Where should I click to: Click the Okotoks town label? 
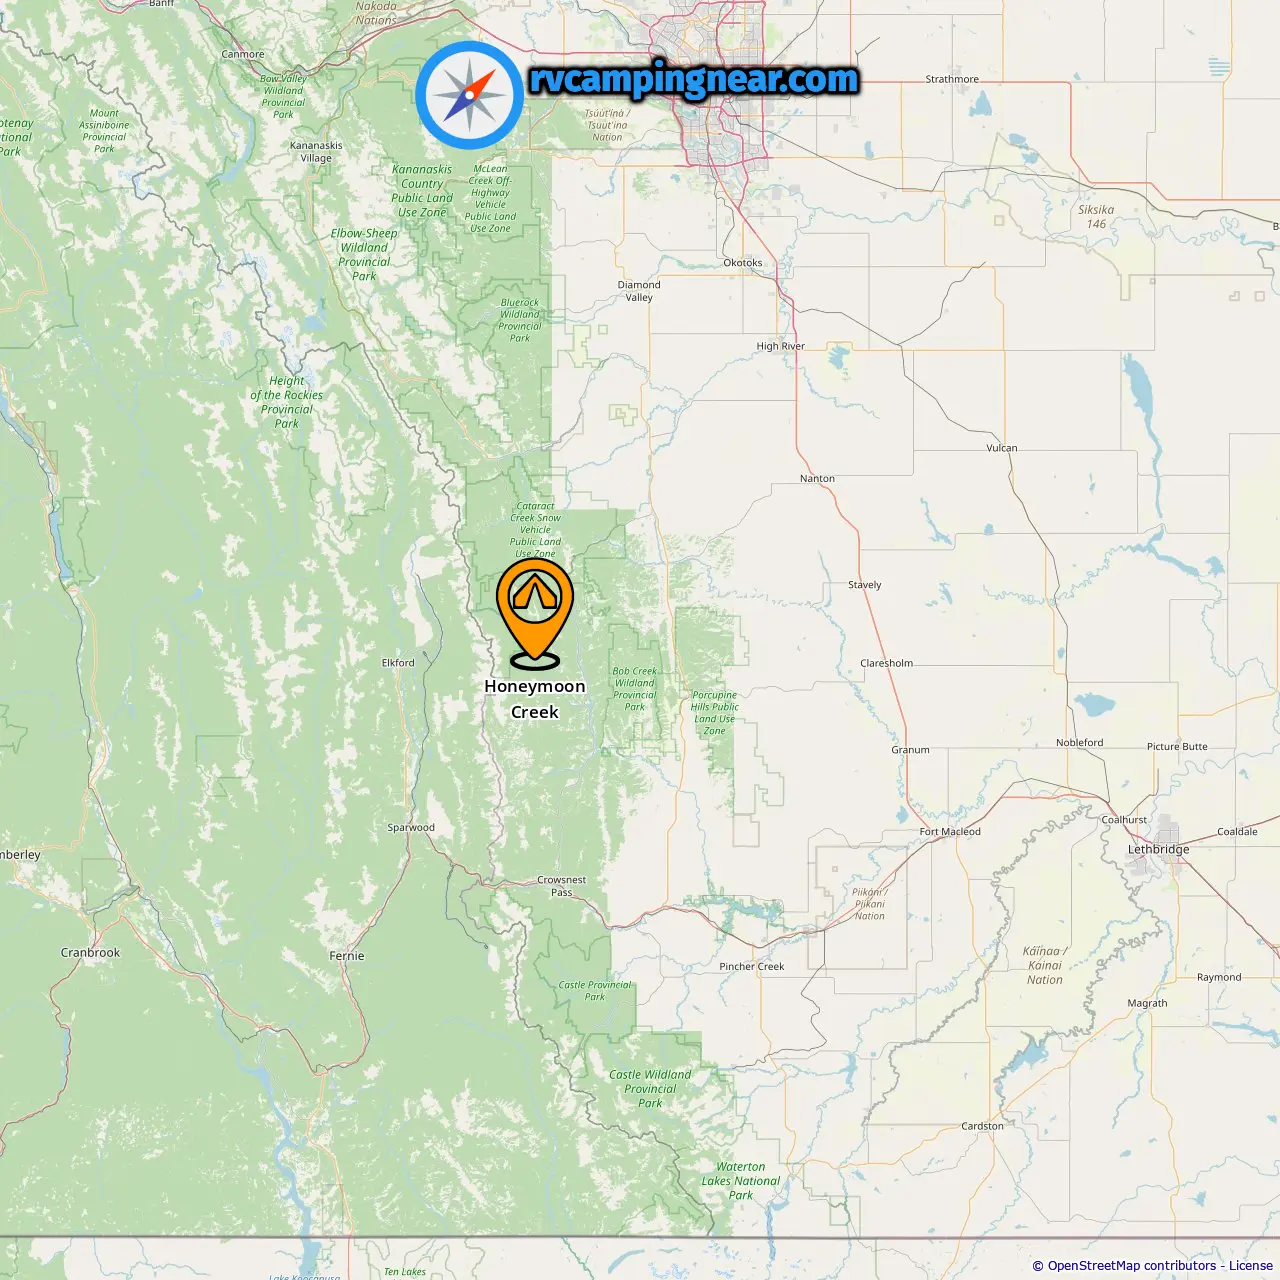[x=742, y=263]
